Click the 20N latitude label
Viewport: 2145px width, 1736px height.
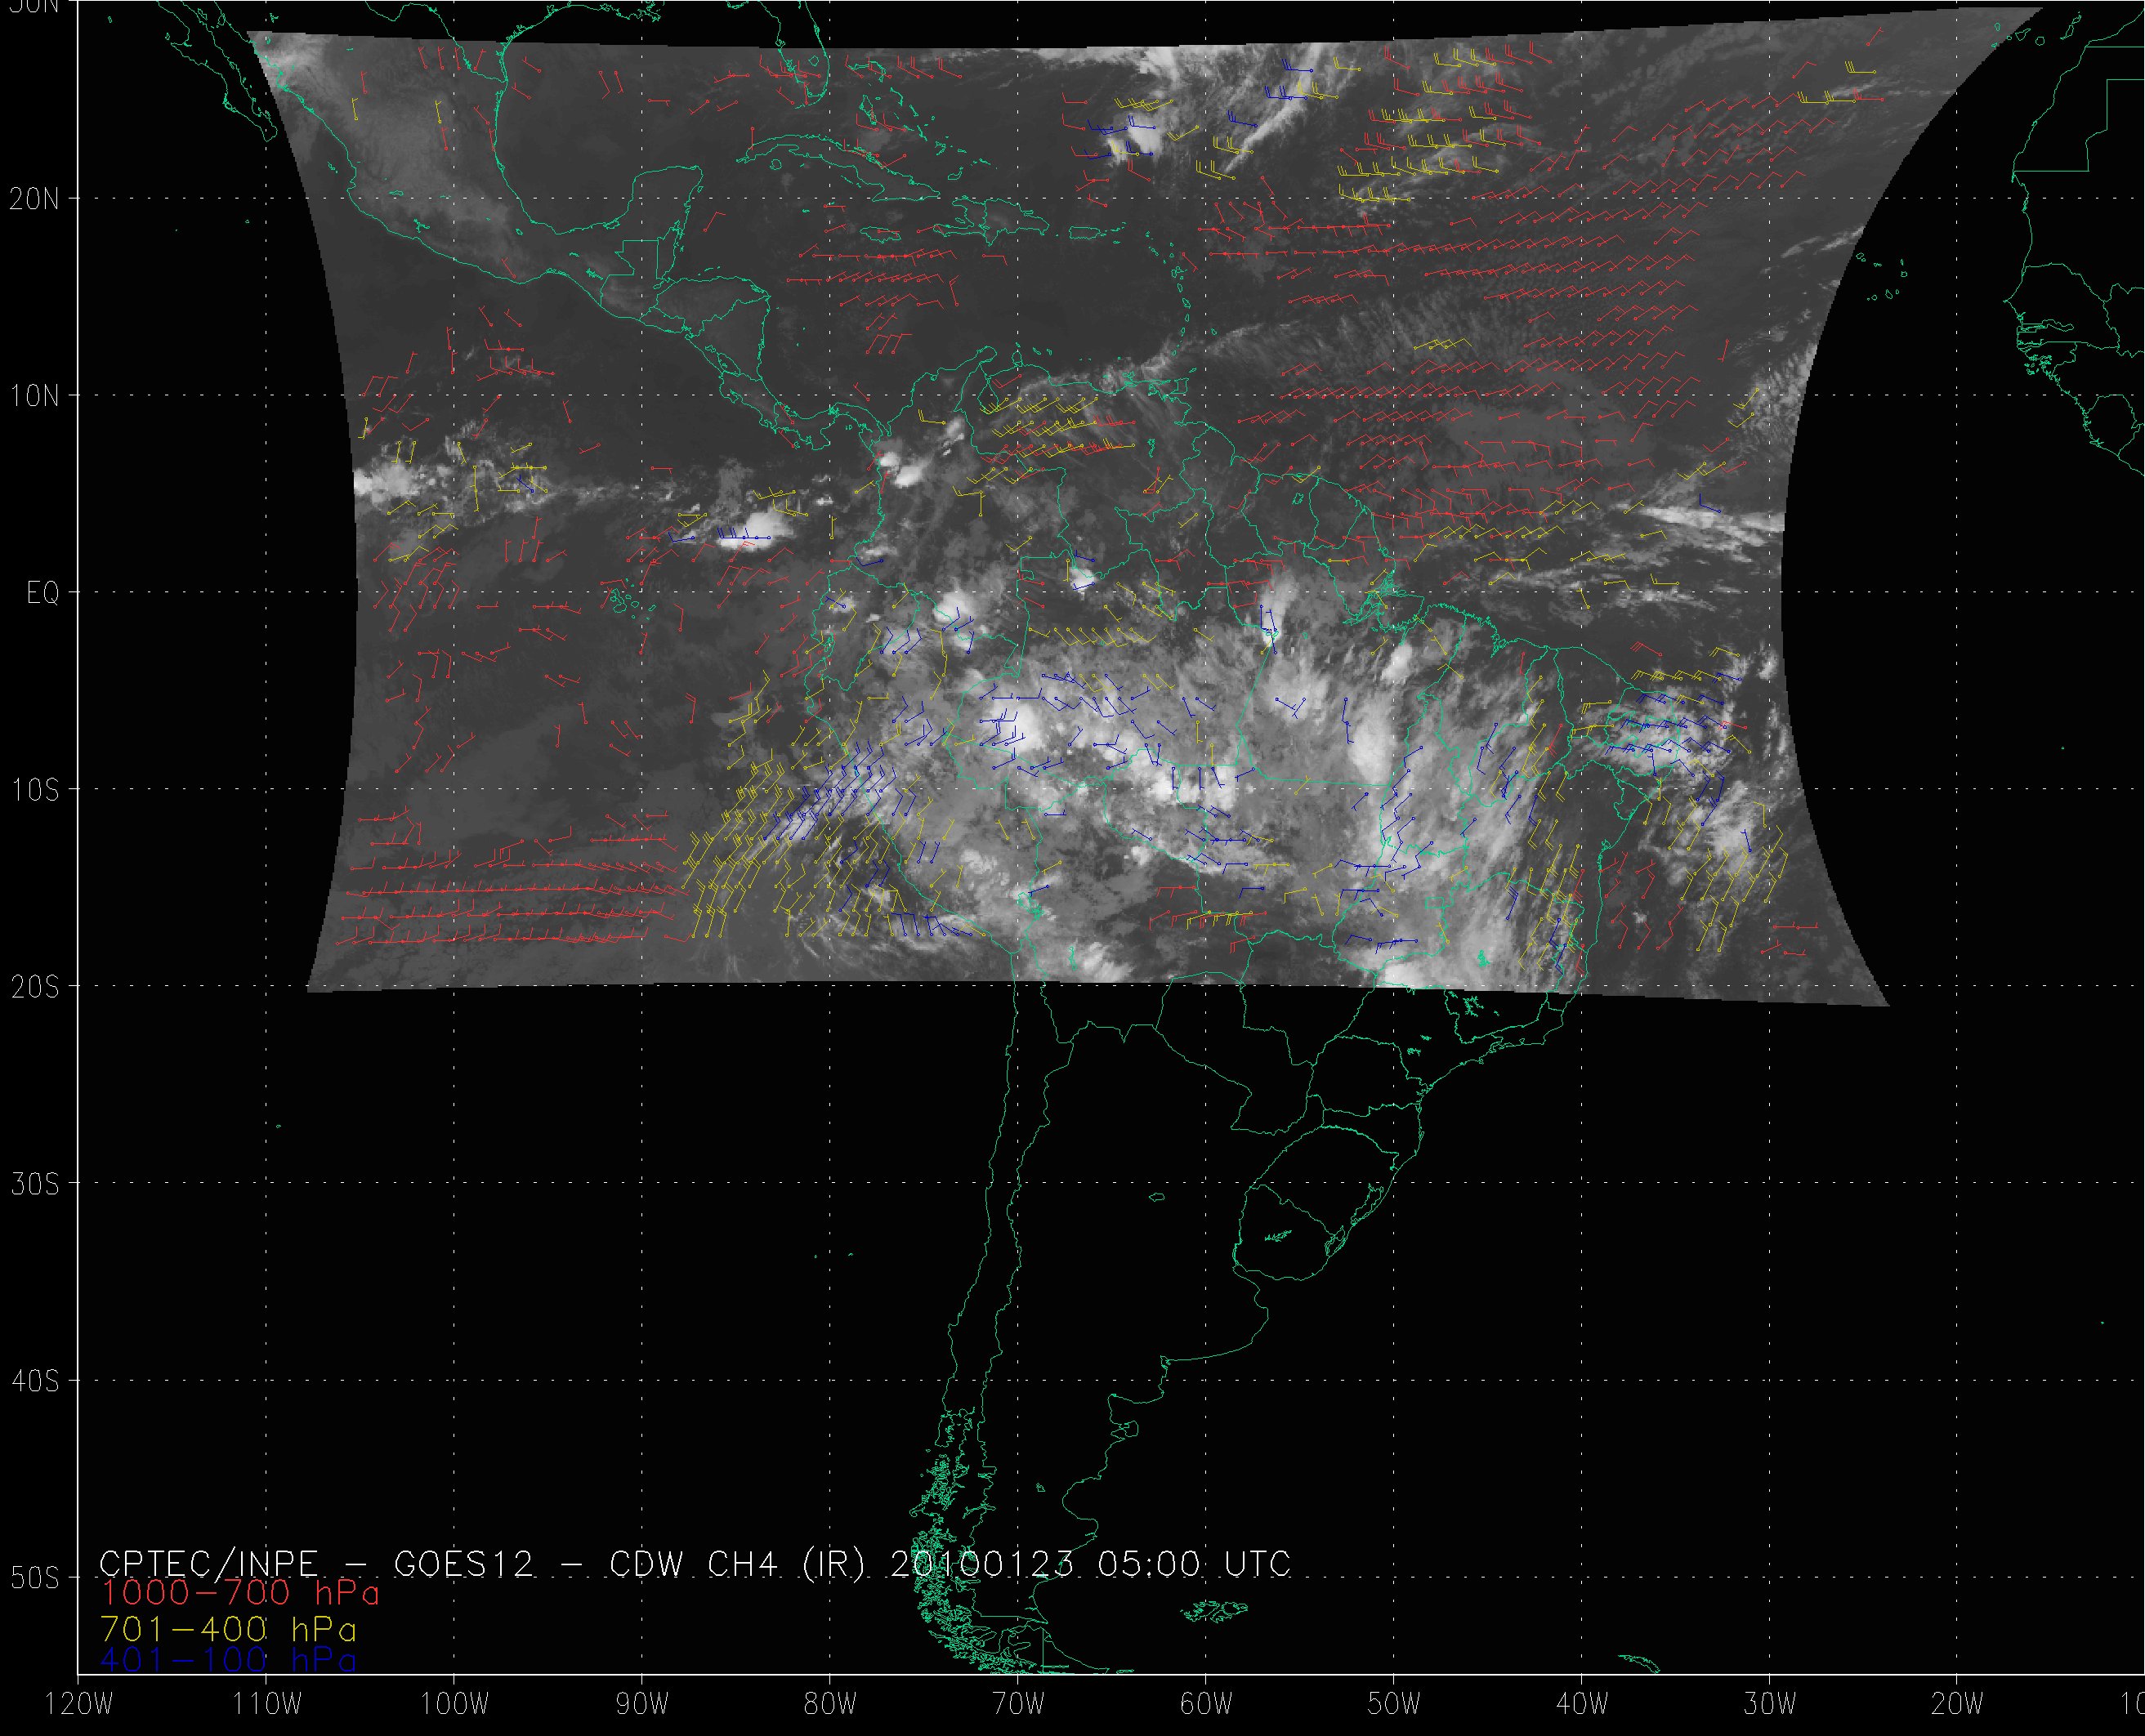35,199
